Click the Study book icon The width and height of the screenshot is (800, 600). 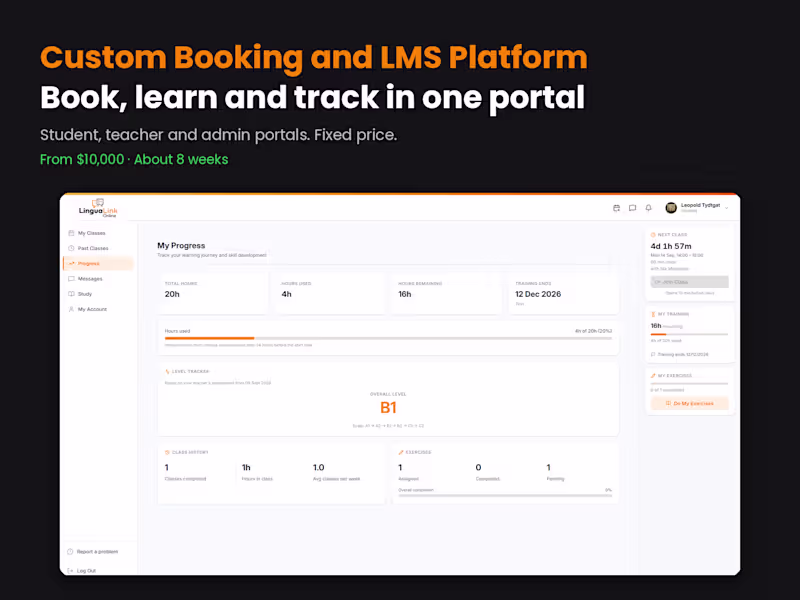[71, 294]
